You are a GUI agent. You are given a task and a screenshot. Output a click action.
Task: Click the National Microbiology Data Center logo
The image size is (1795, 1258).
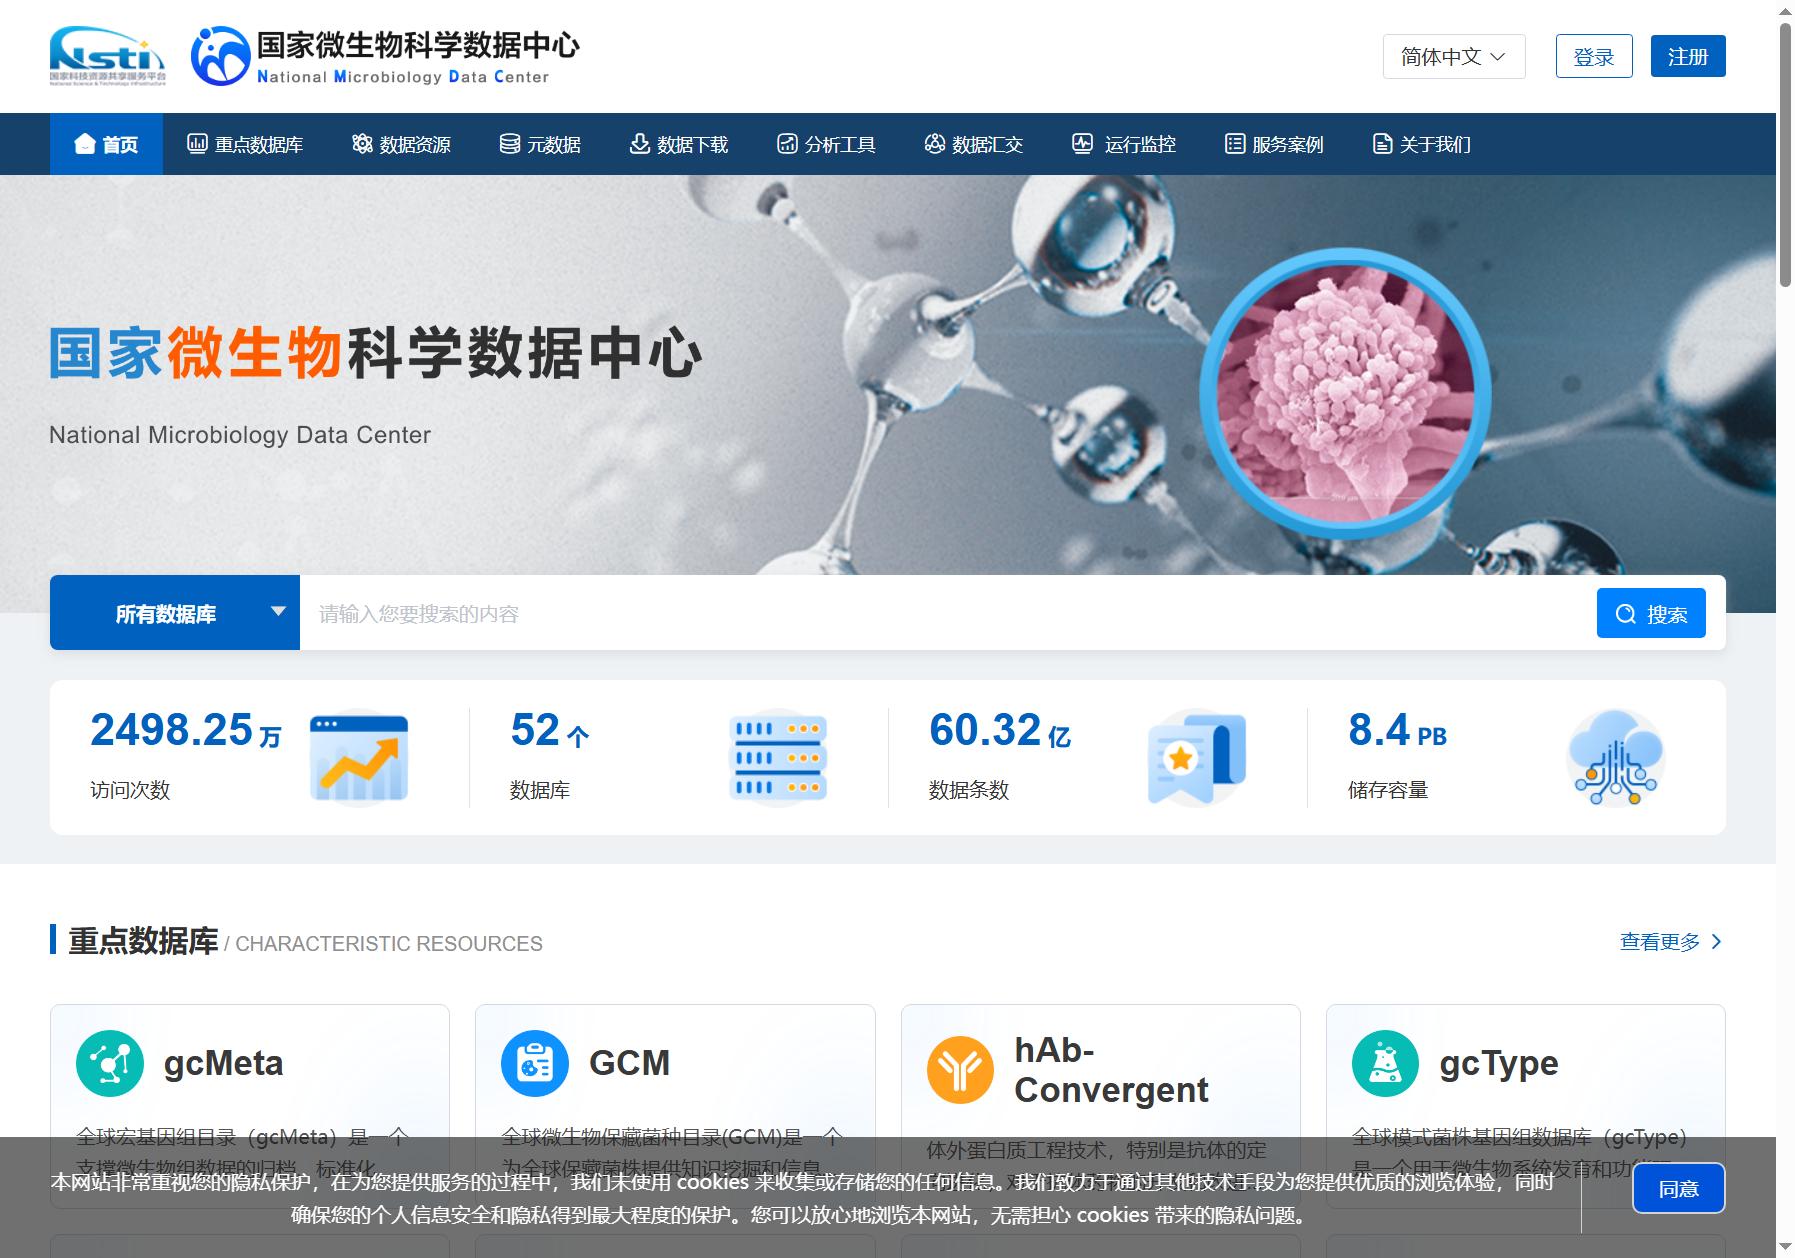coord(385,56)
